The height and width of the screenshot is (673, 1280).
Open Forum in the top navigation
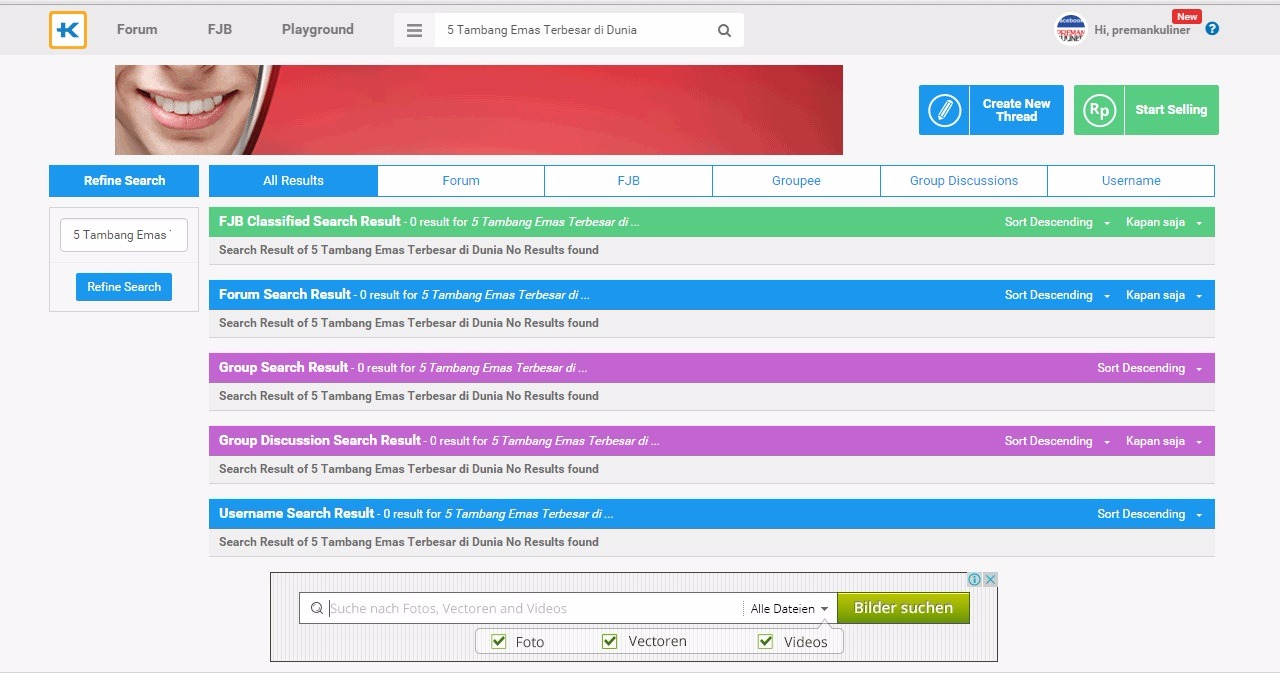tap(137, 30)
